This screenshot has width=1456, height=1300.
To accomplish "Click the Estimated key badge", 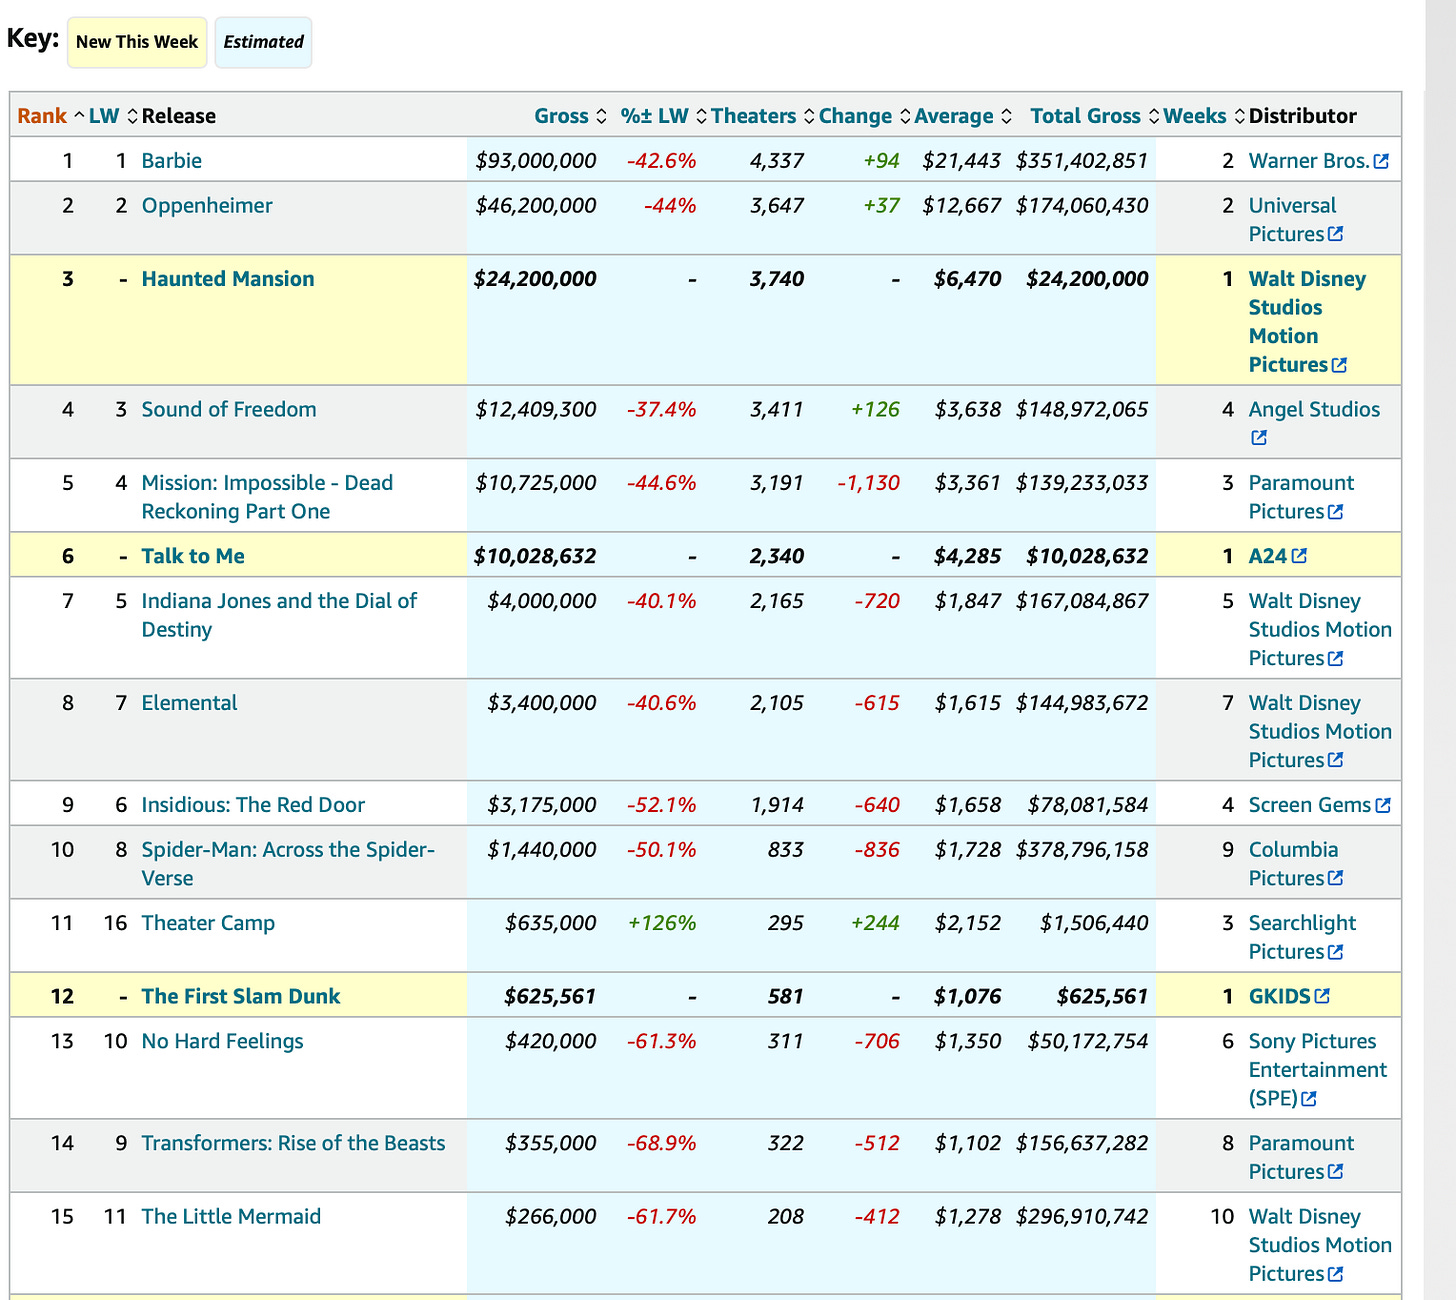I will pos(263,42).
